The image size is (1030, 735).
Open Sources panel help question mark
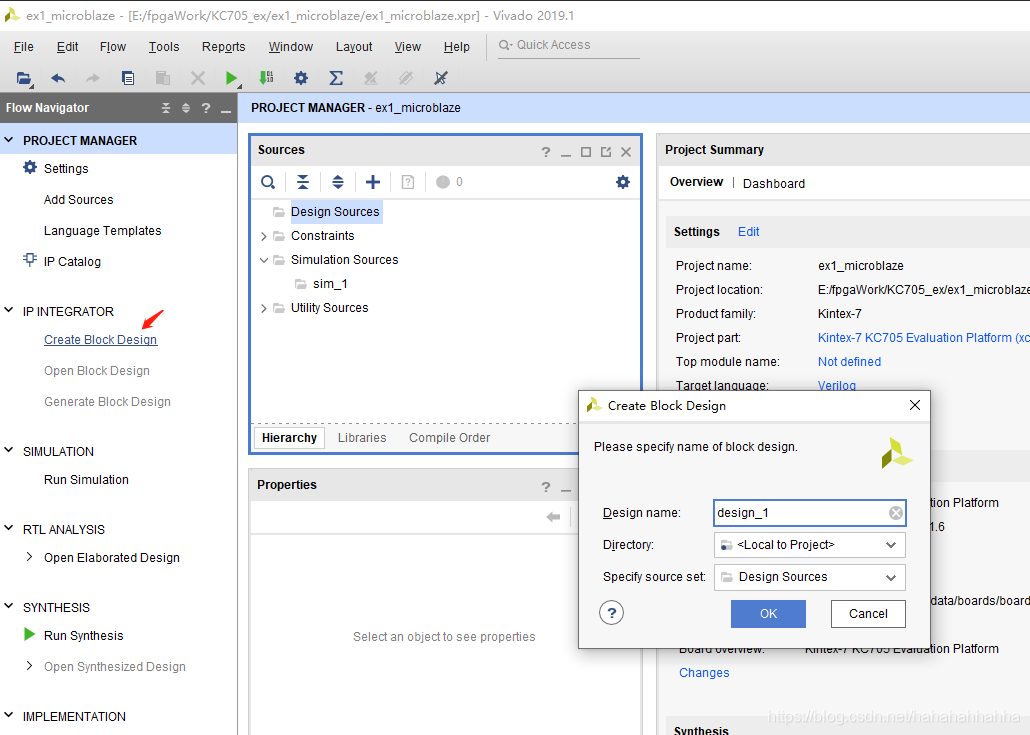coord(546,152)
